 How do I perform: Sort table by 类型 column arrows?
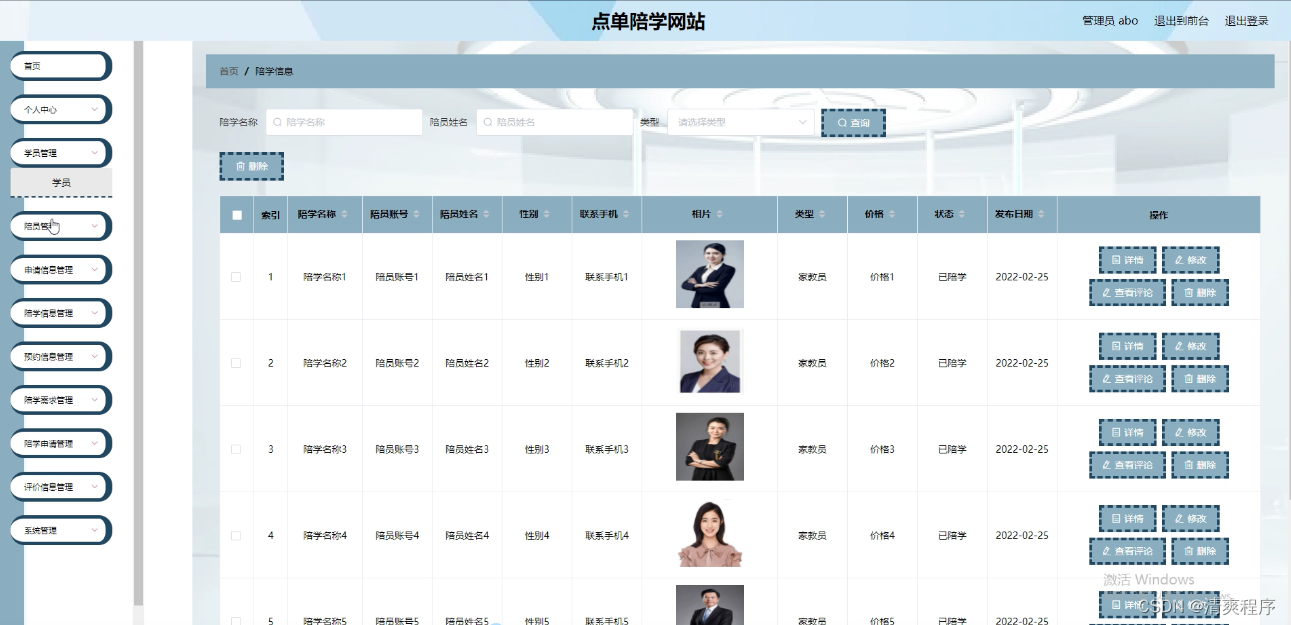coord(823,215)
